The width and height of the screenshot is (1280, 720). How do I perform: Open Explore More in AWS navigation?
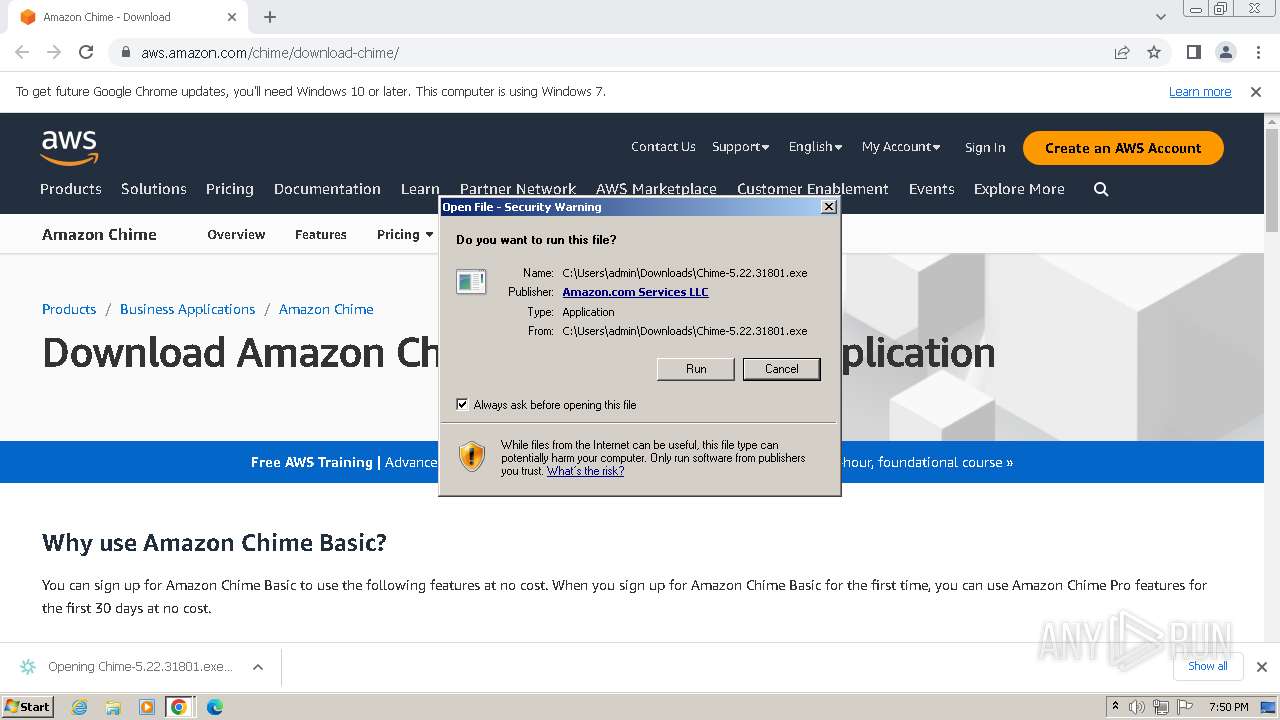pos(1019,189)
